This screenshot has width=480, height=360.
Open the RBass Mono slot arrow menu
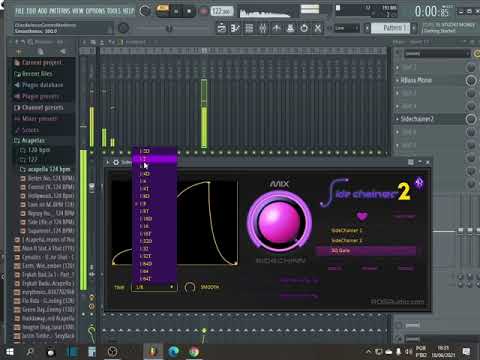coord(397,80)
